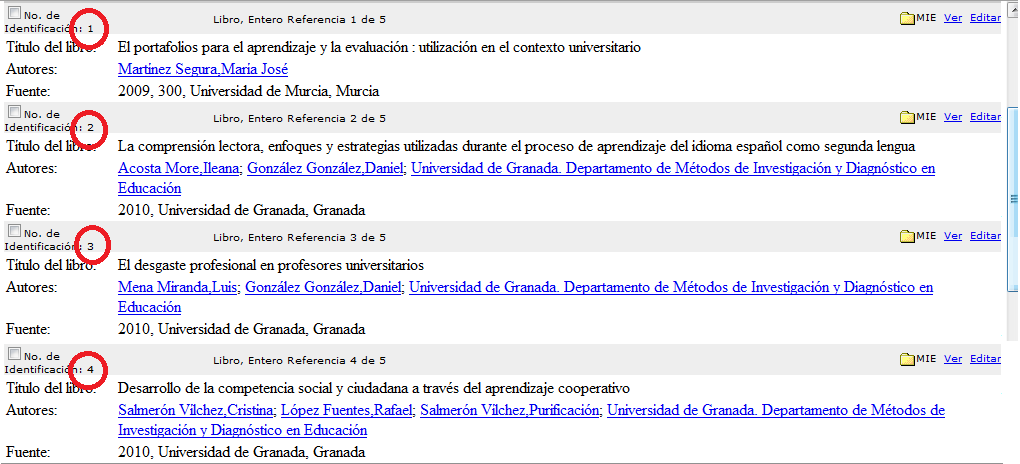This screenshot has height=464, width=1020.
Task: Click 'Libro, Entero Referencia 2 de 5' header
Action: pos(299,118)
